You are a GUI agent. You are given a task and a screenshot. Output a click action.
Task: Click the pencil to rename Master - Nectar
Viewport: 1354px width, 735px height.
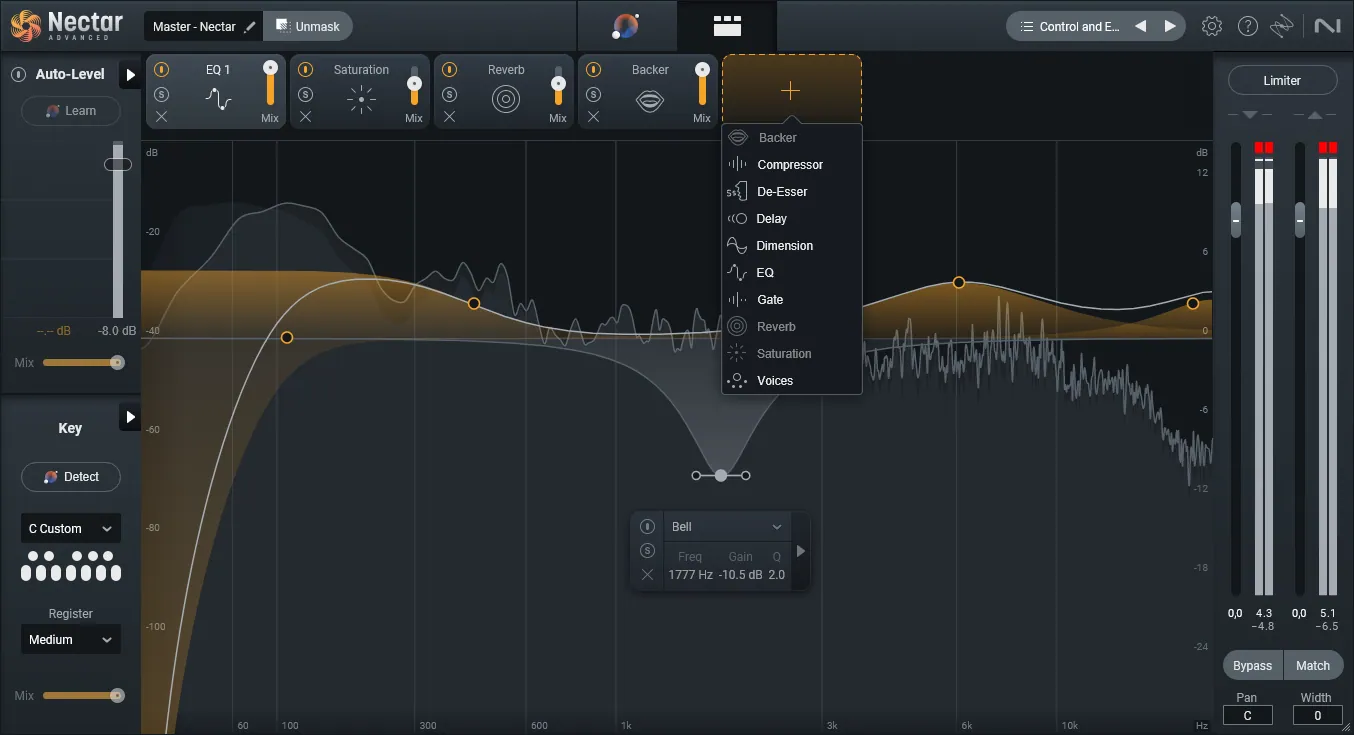coord(250,26)
